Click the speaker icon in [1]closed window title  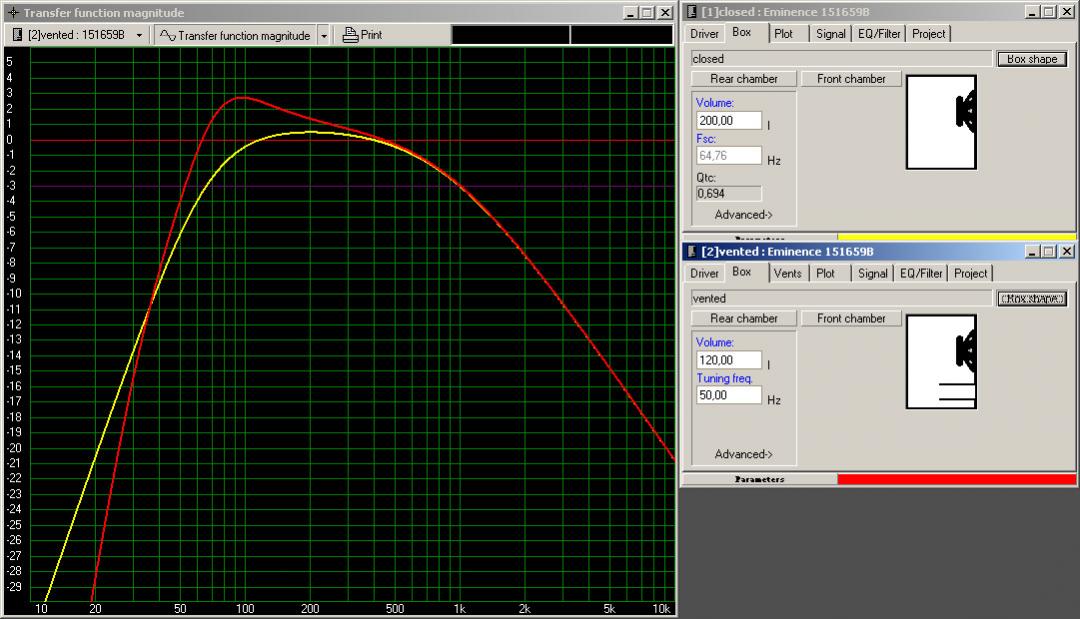click(692, 12)
